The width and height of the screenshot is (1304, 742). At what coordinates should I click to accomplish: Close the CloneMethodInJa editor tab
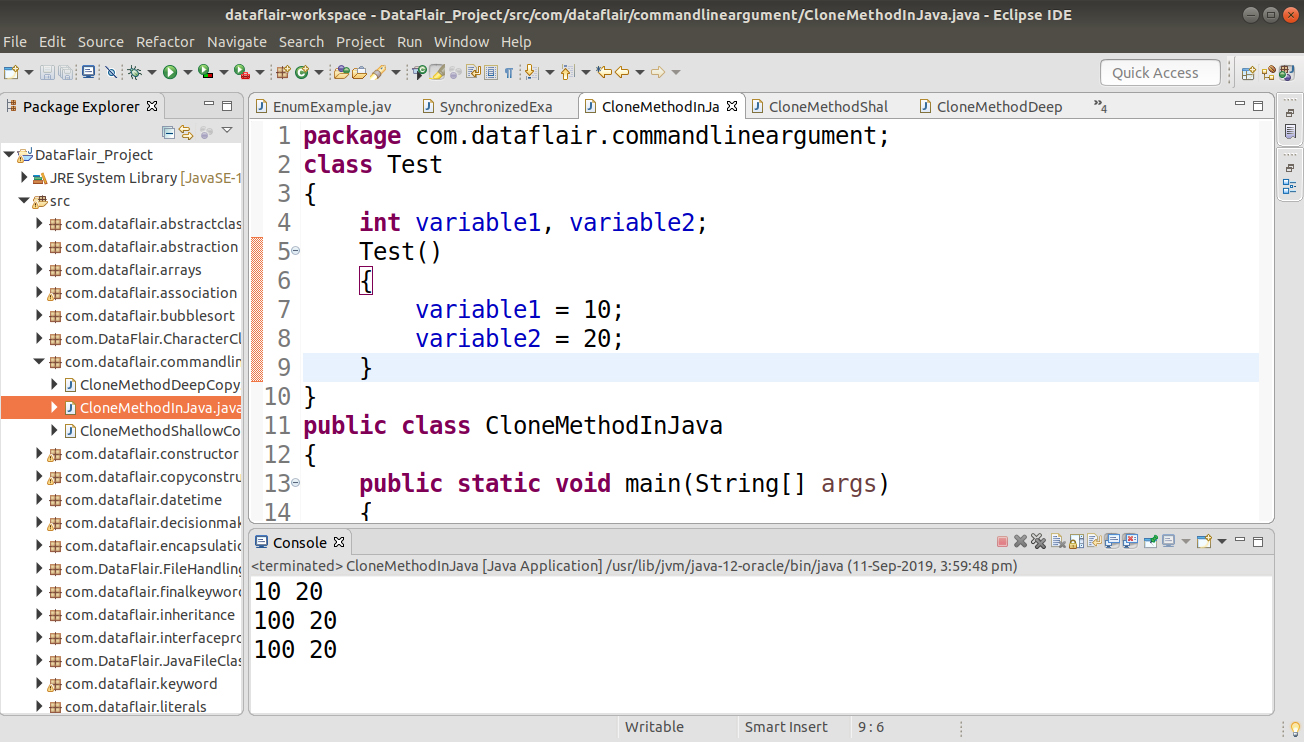pos(732,106)
